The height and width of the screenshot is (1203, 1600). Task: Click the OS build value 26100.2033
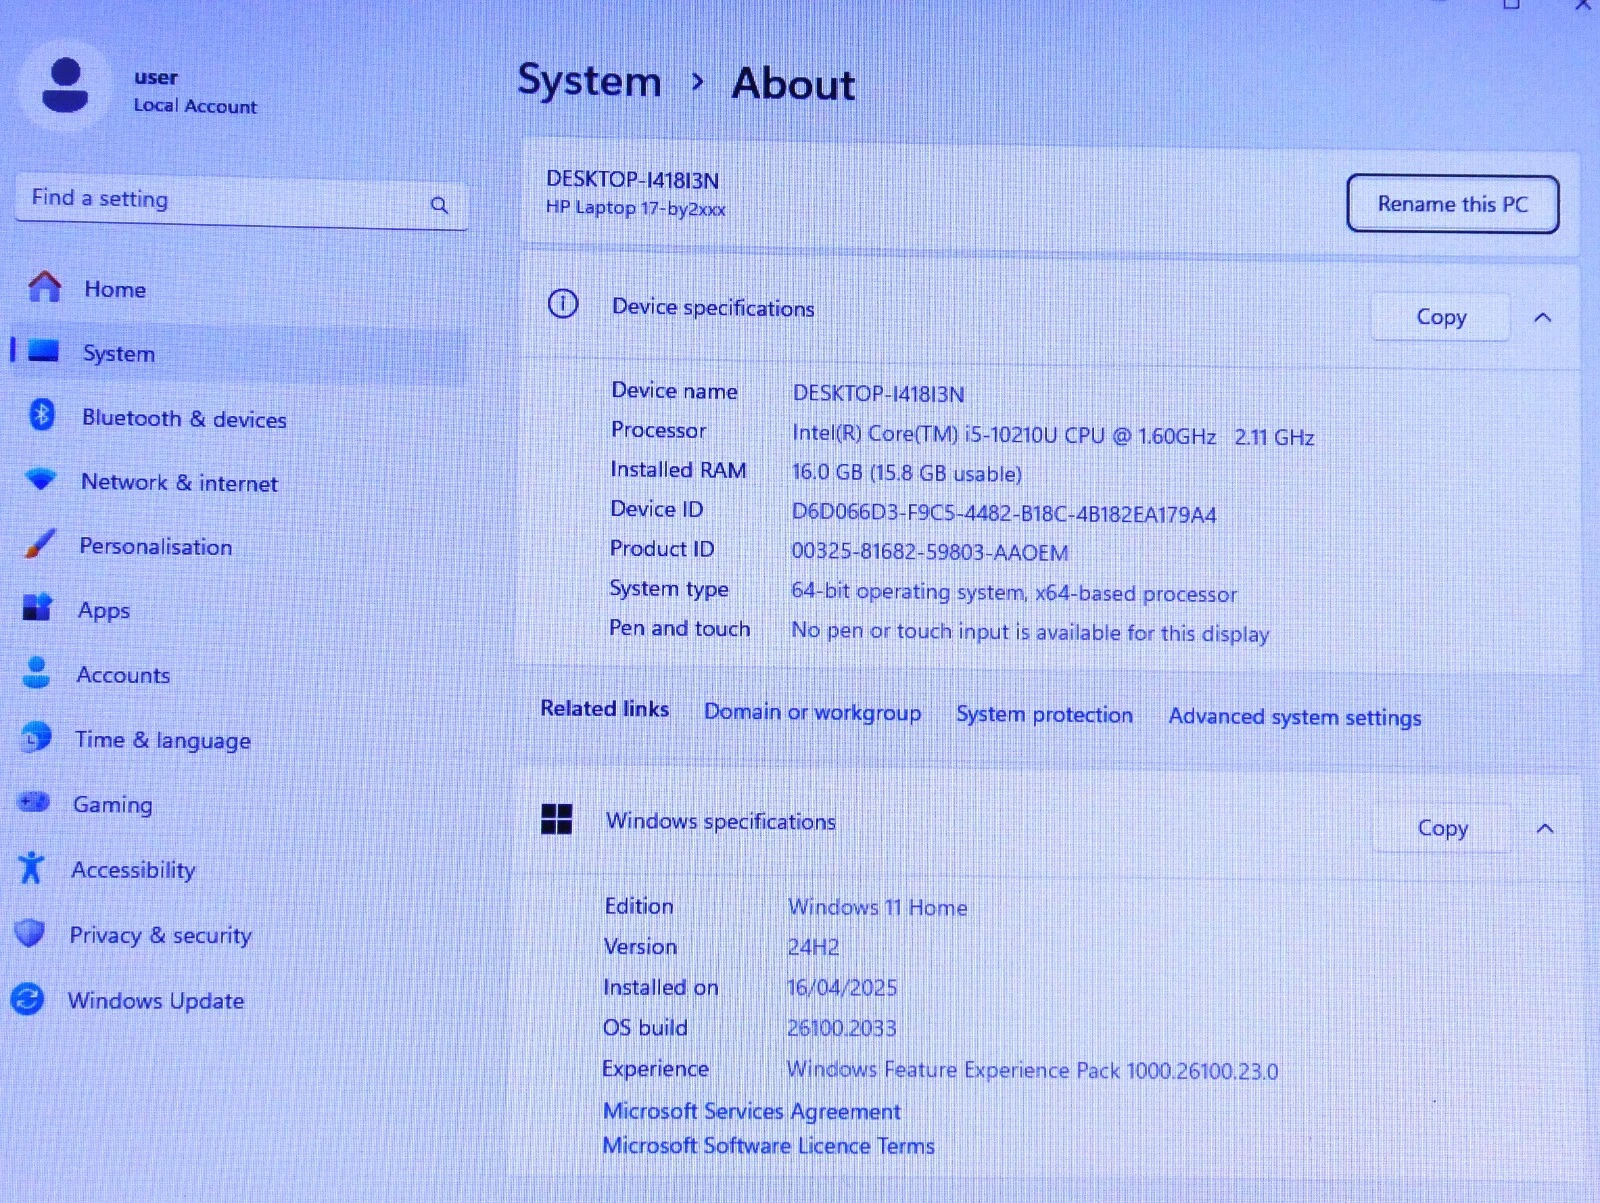[x=841, y=1028]
